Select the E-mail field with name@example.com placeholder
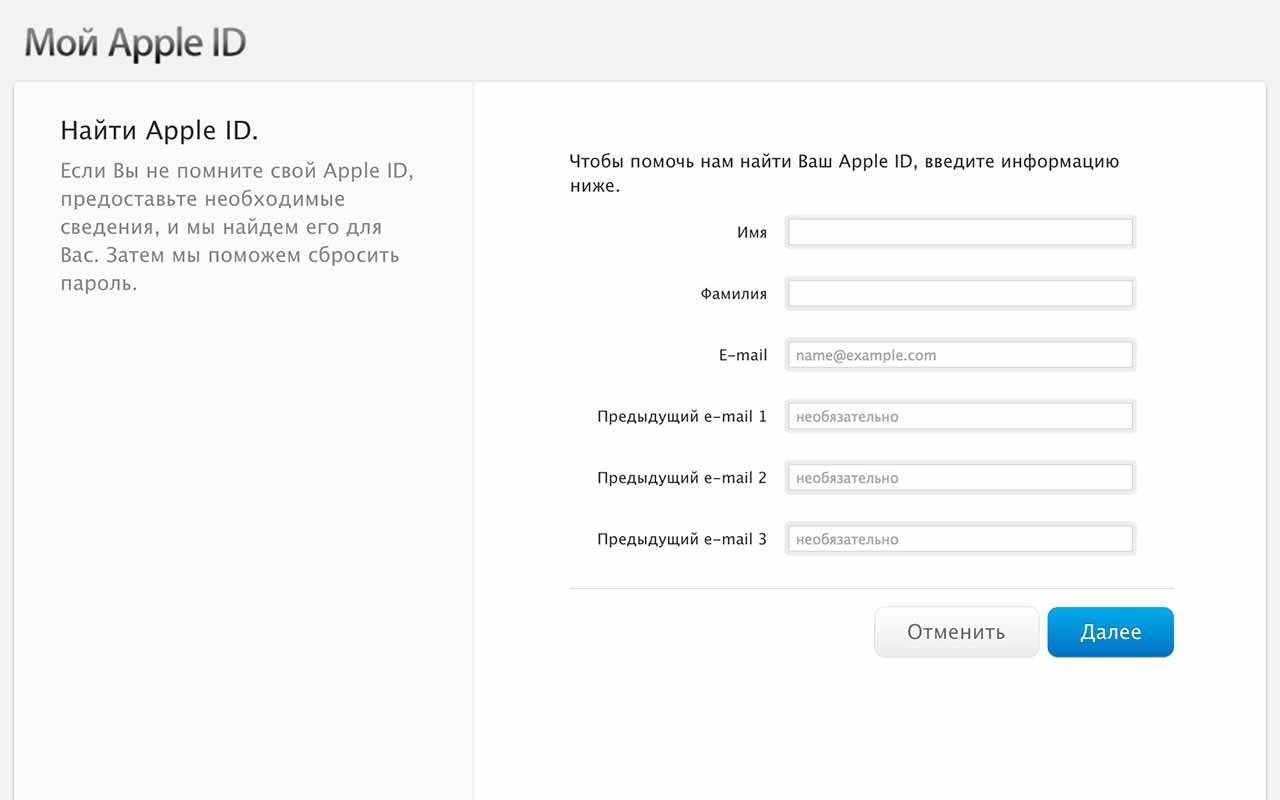The image size is (1280, 800). 960,355
